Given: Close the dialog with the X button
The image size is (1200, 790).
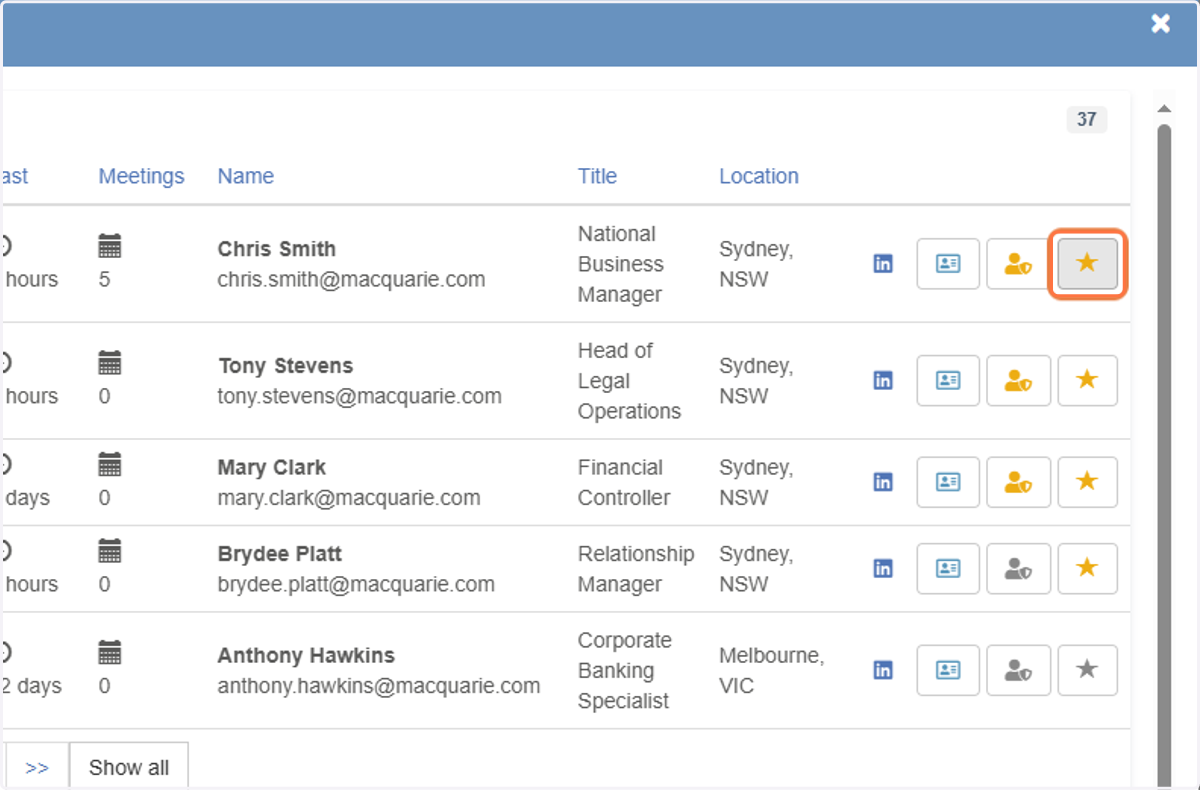Looking at the screenshot, I should (1160, 24).
